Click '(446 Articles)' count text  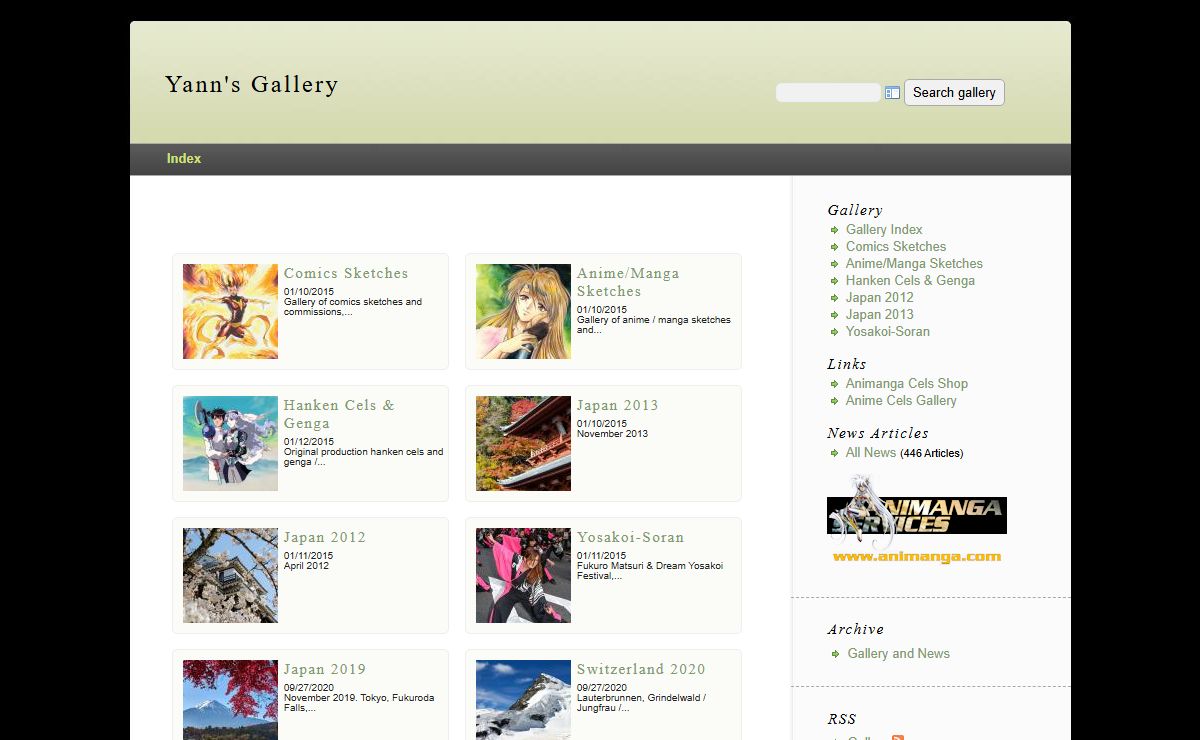(x=931, y=453)
